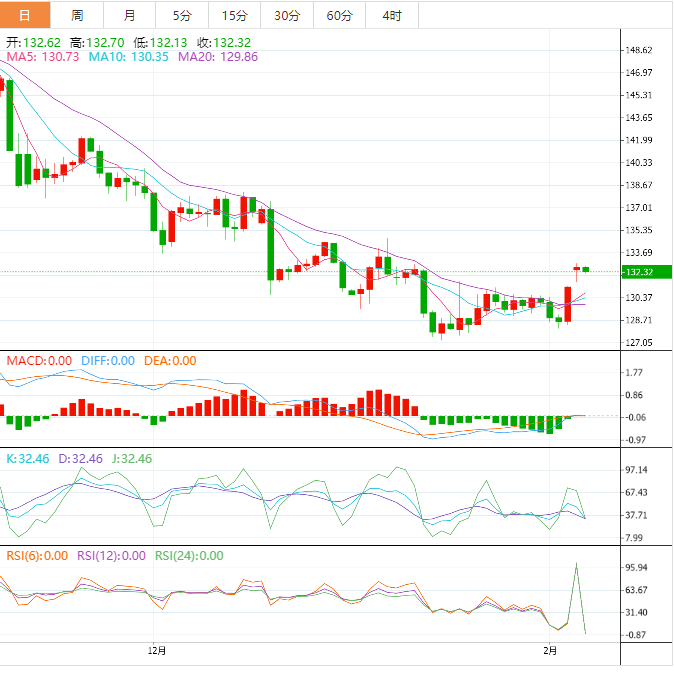The height and width of the screenshot is (674, 674).
Task: Click the K:32.46 label in KDJ panel
Action: (27, 458)
